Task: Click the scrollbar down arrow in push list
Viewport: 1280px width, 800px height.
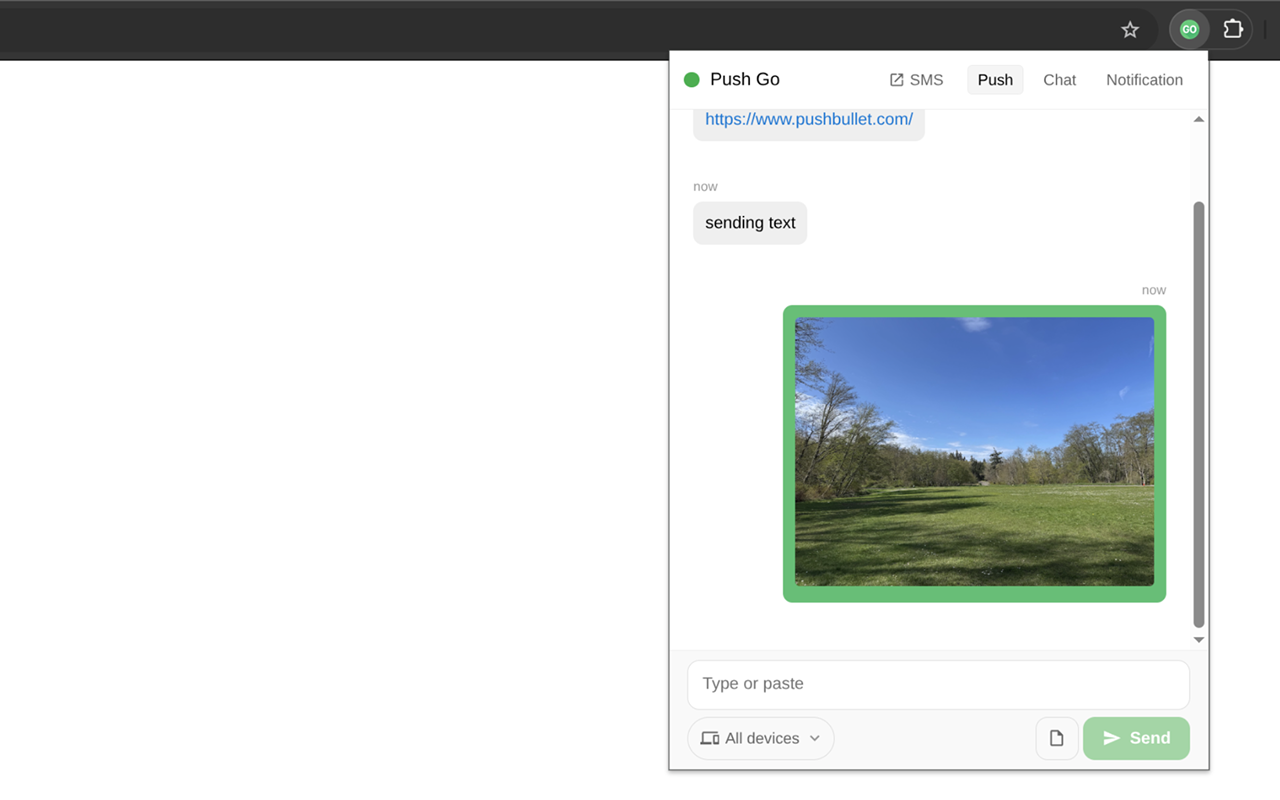Action: click(x=1198, y=640)
